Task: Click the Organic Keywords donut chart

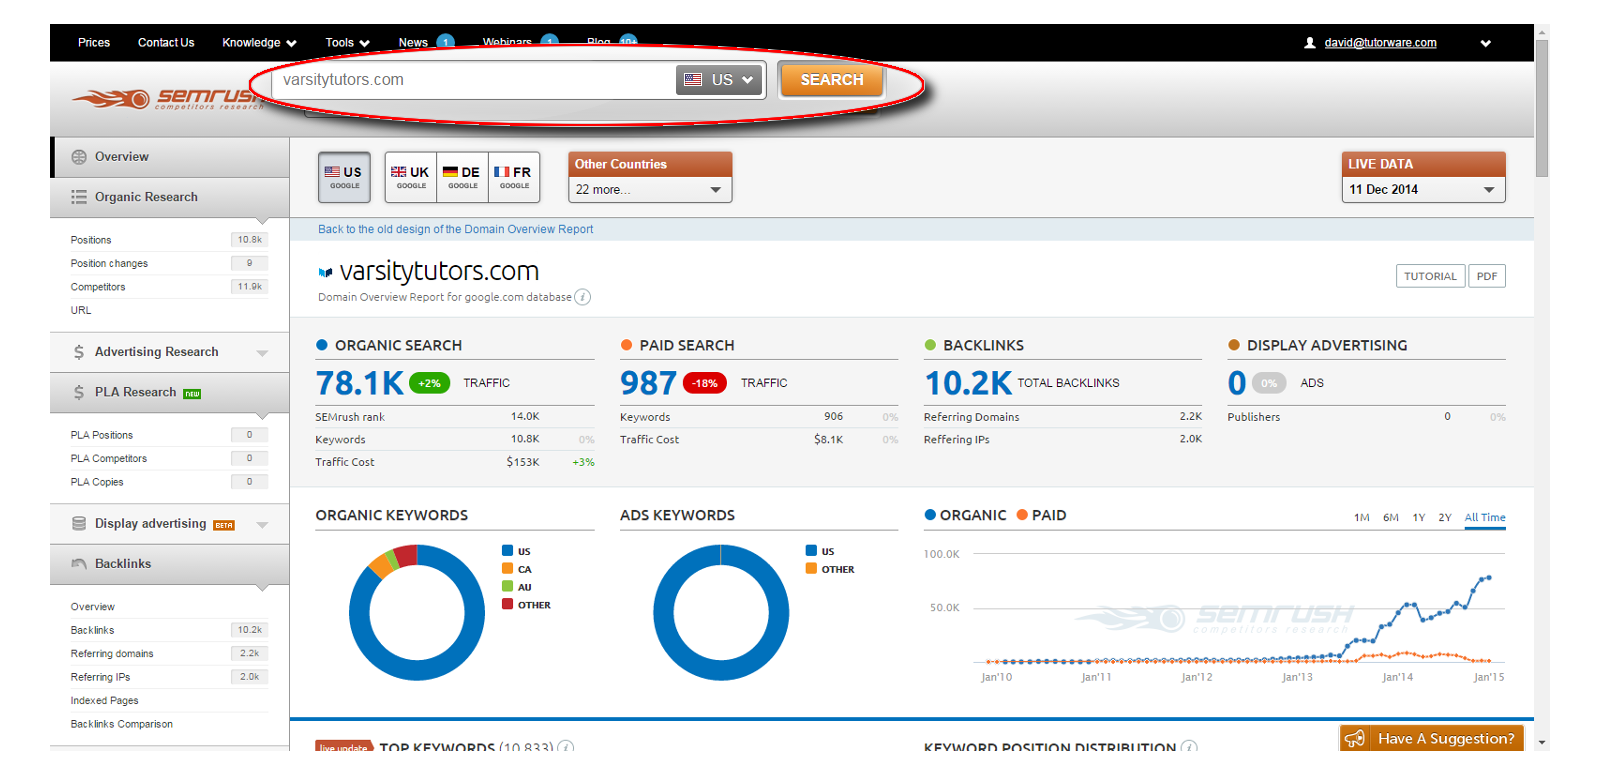Action: [417, 612]
